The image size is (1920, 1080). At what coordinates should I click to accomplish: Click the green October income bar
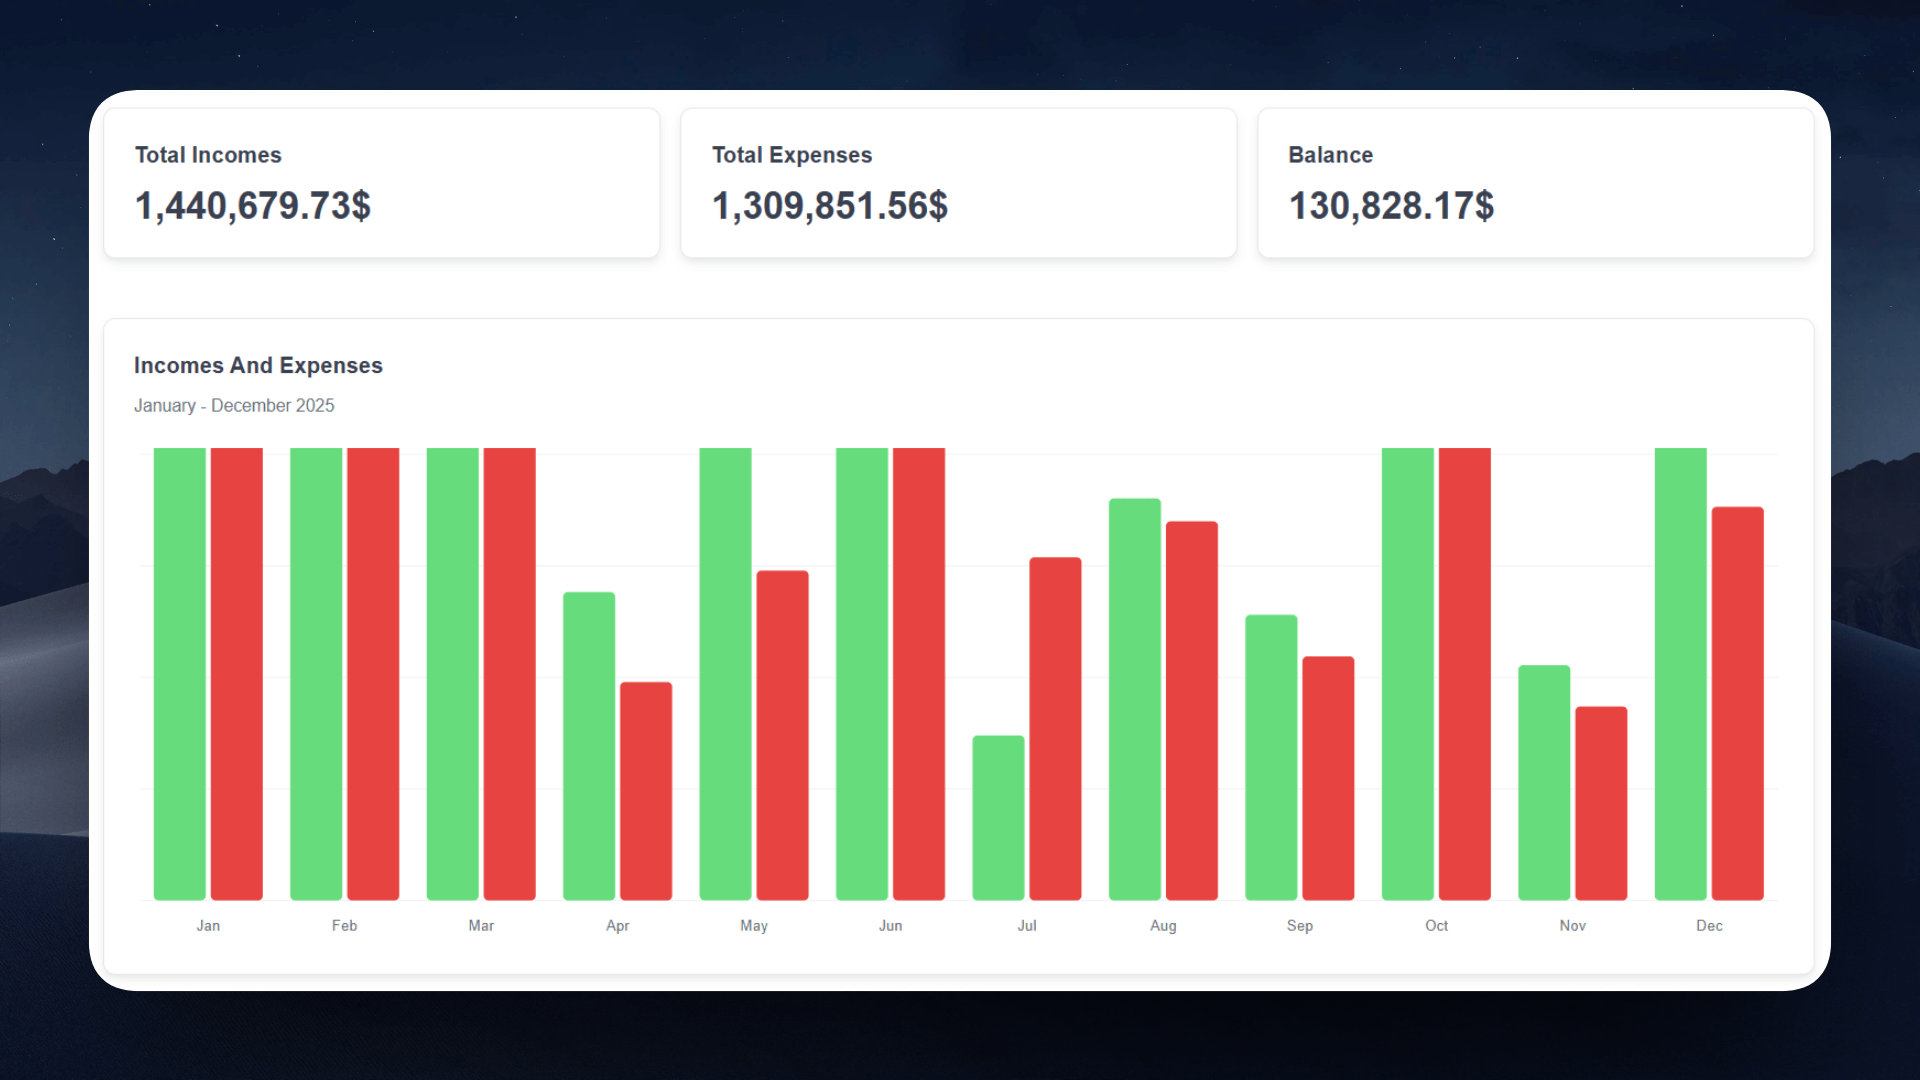pos(1407,674)
